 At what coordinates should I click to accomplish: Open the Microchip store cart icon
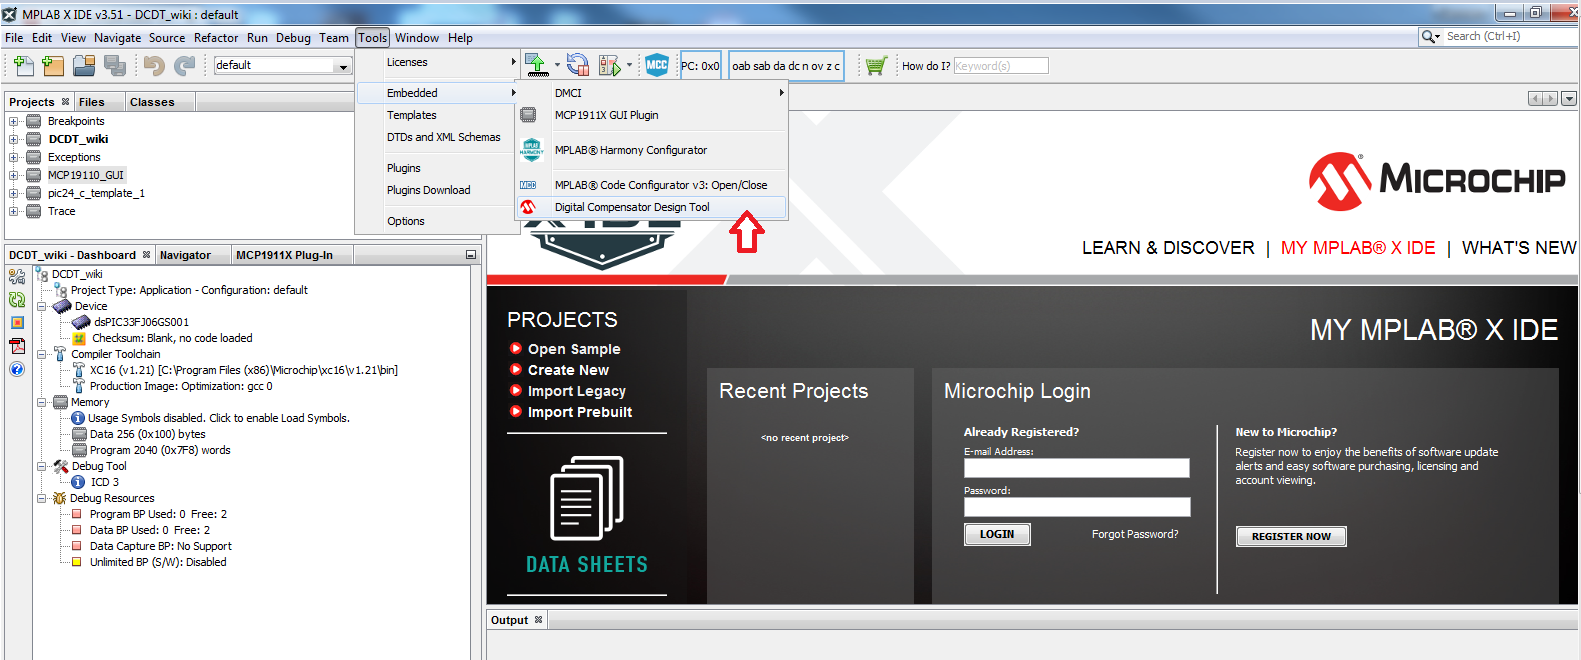click(876, 66)
